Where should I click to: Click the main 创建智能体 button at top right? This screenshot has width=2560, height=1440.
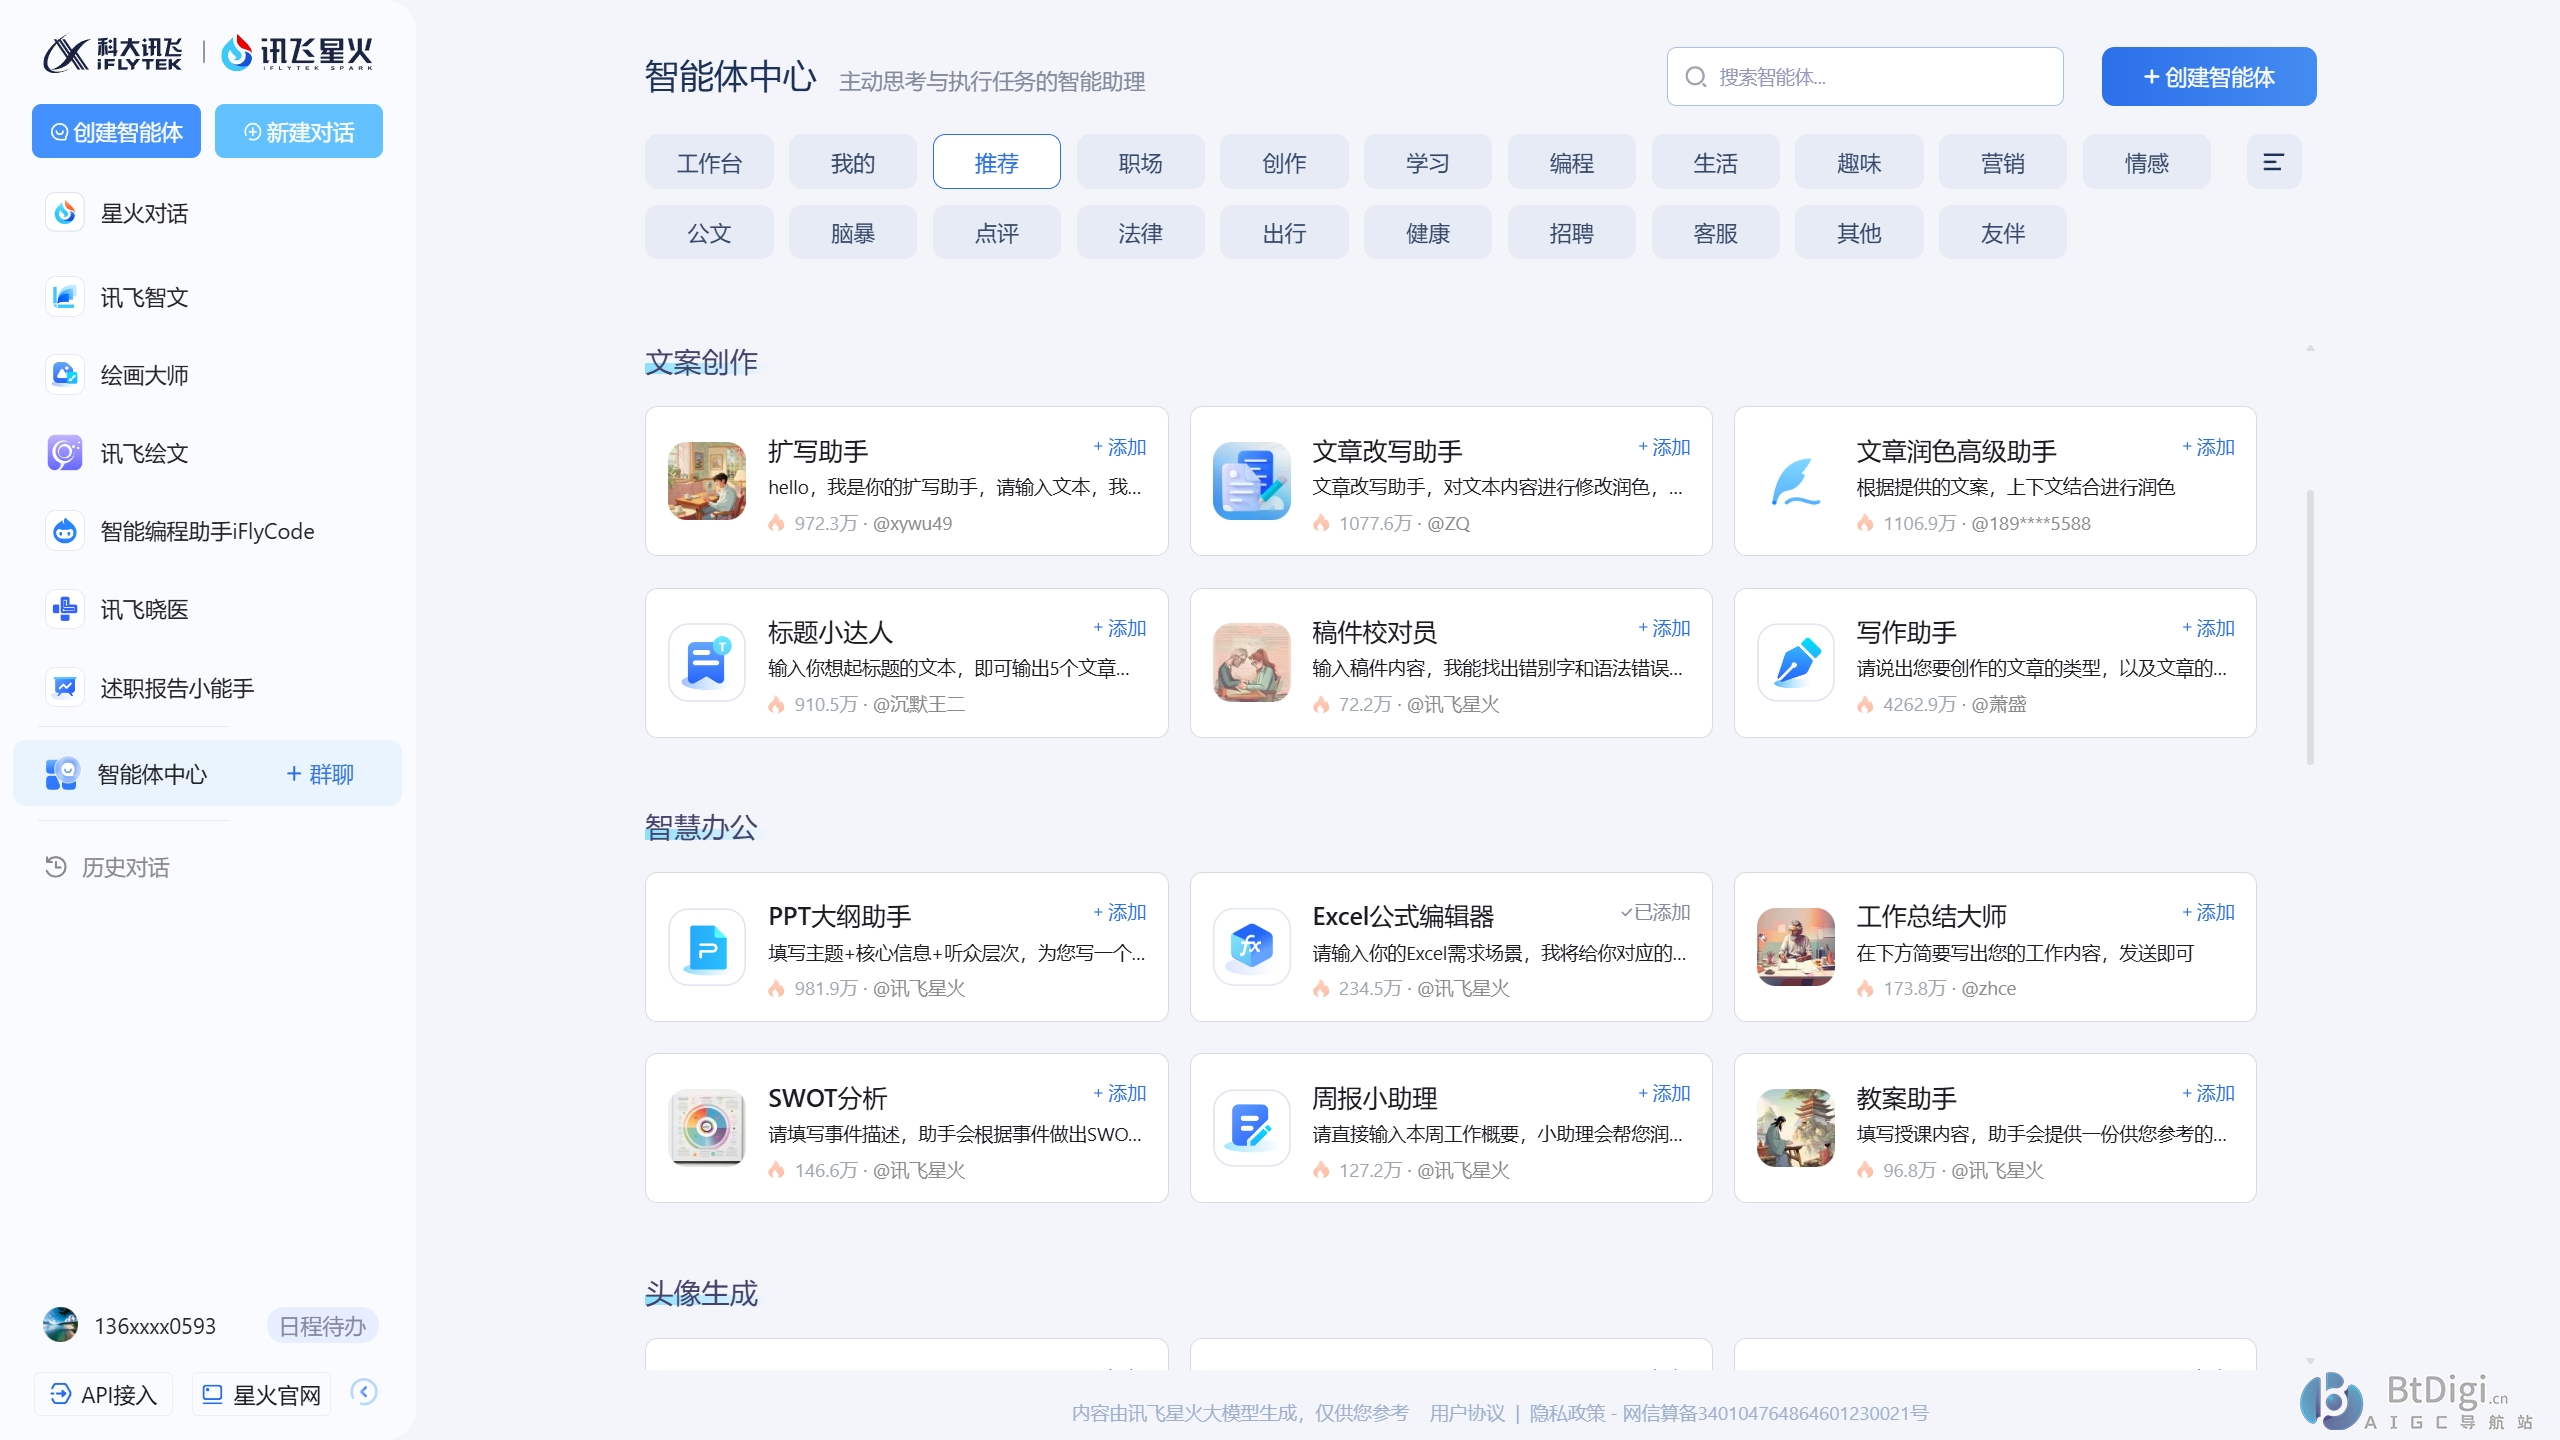(x=2209, y=77)
